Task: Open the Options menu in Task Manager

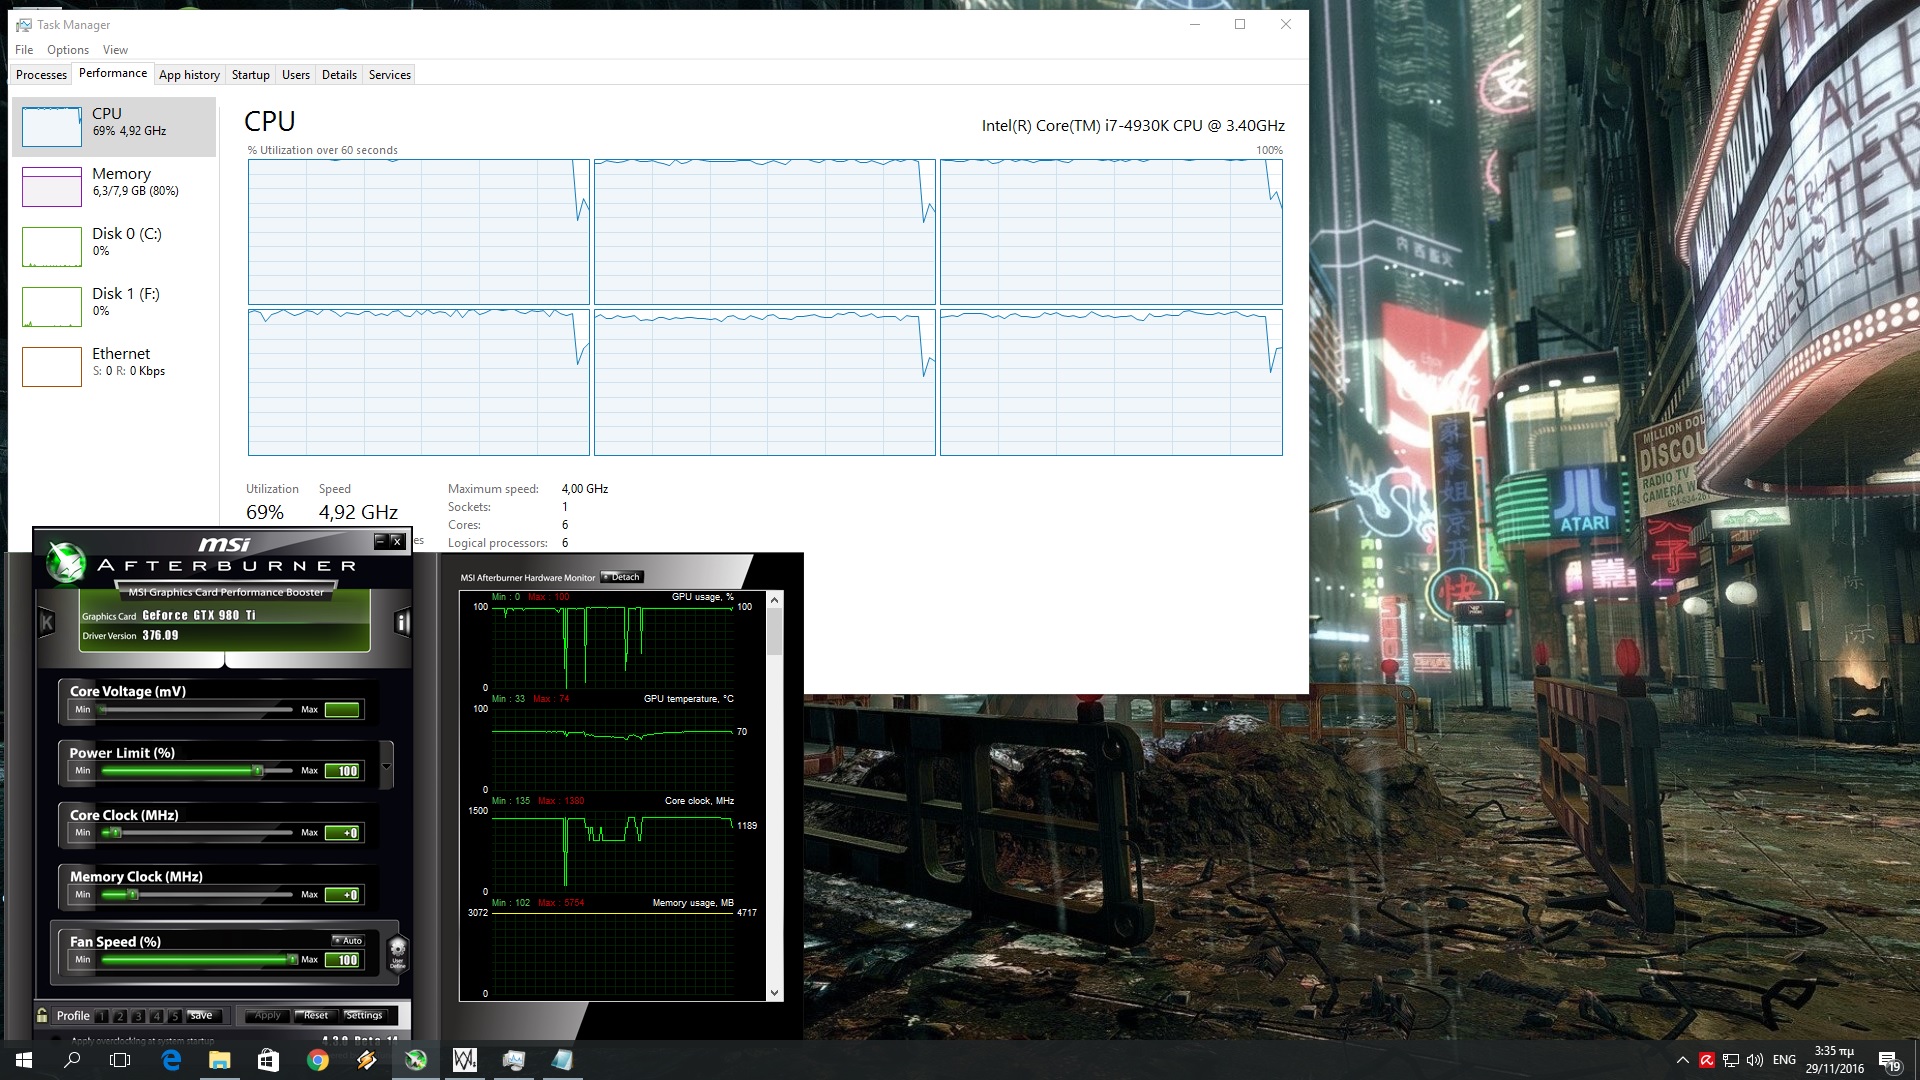Action: [x=67, y=50]
